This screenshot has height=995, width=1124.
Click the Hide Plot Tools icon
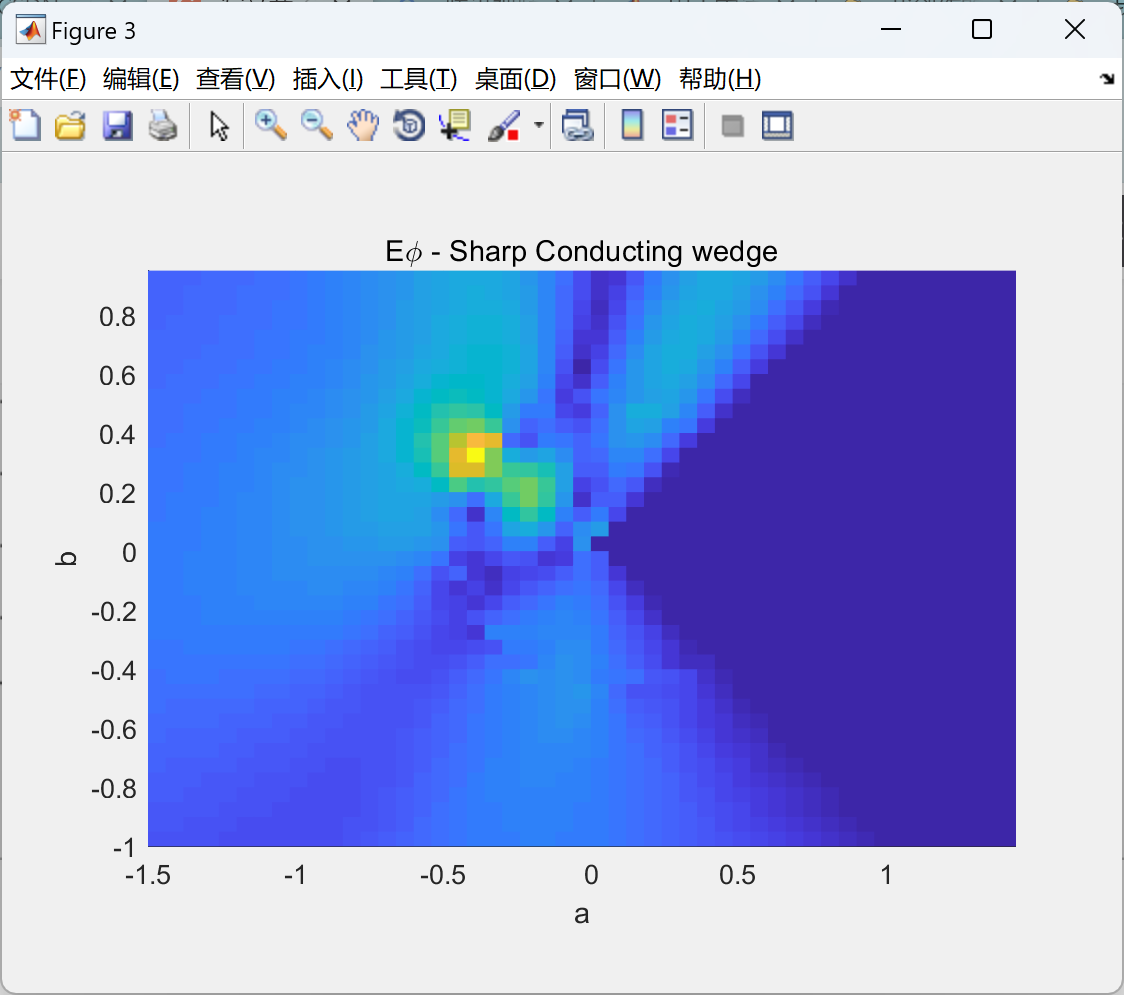click(x=732, y=126)
